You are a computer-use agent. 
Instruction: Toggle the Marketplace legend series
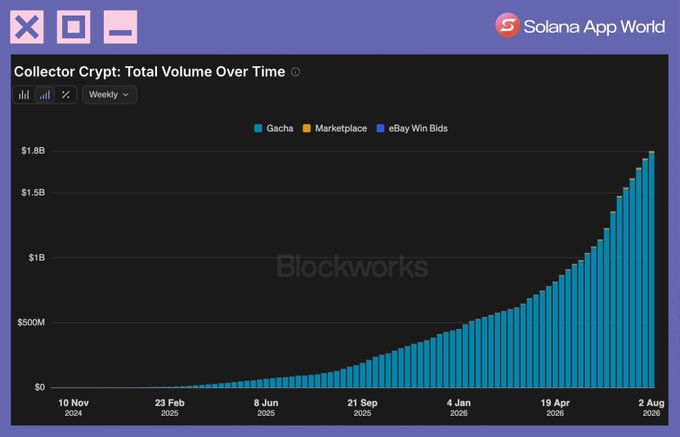(x=335, y=128)
